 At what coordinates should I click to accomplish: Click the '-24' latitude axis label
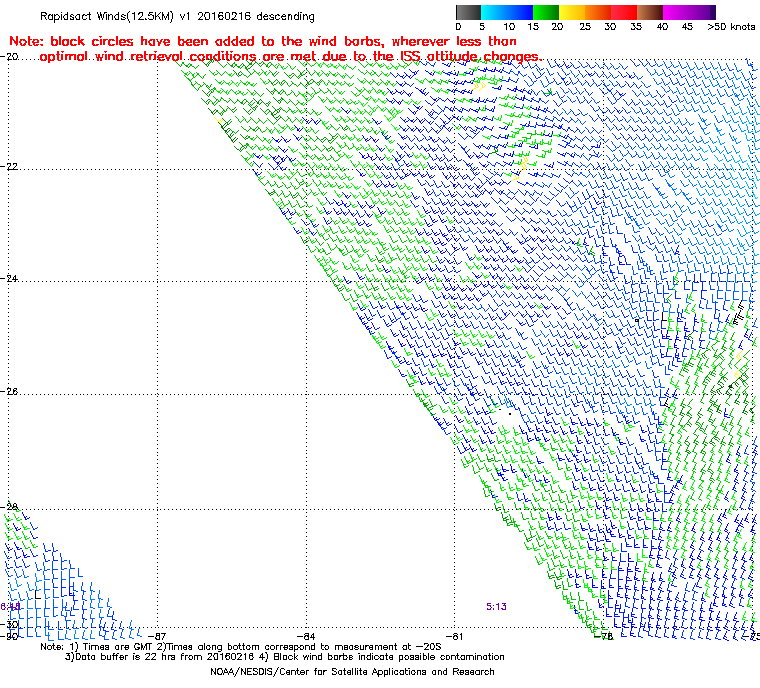click(x=9, y=279)
